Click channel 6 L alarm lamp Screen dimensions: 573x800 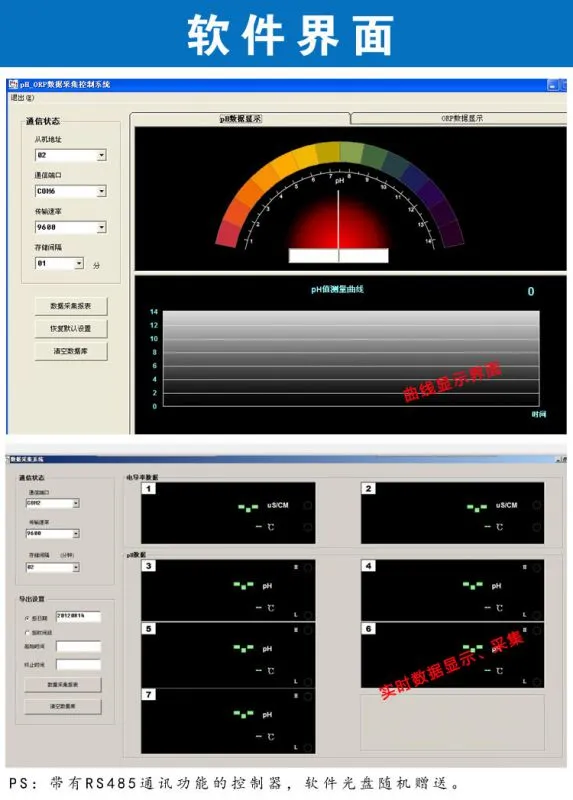coord(536,682)
